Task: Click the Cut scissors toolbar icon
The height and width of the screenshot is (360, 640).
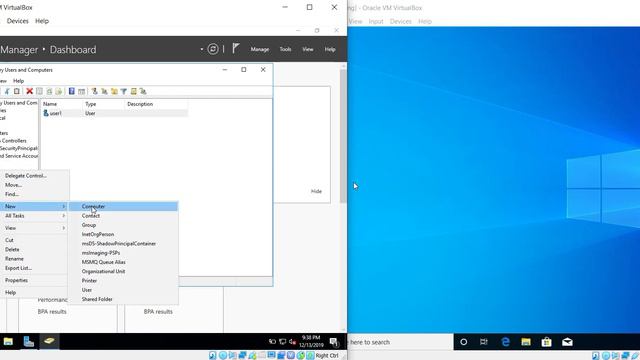Action: coord(7,91)
